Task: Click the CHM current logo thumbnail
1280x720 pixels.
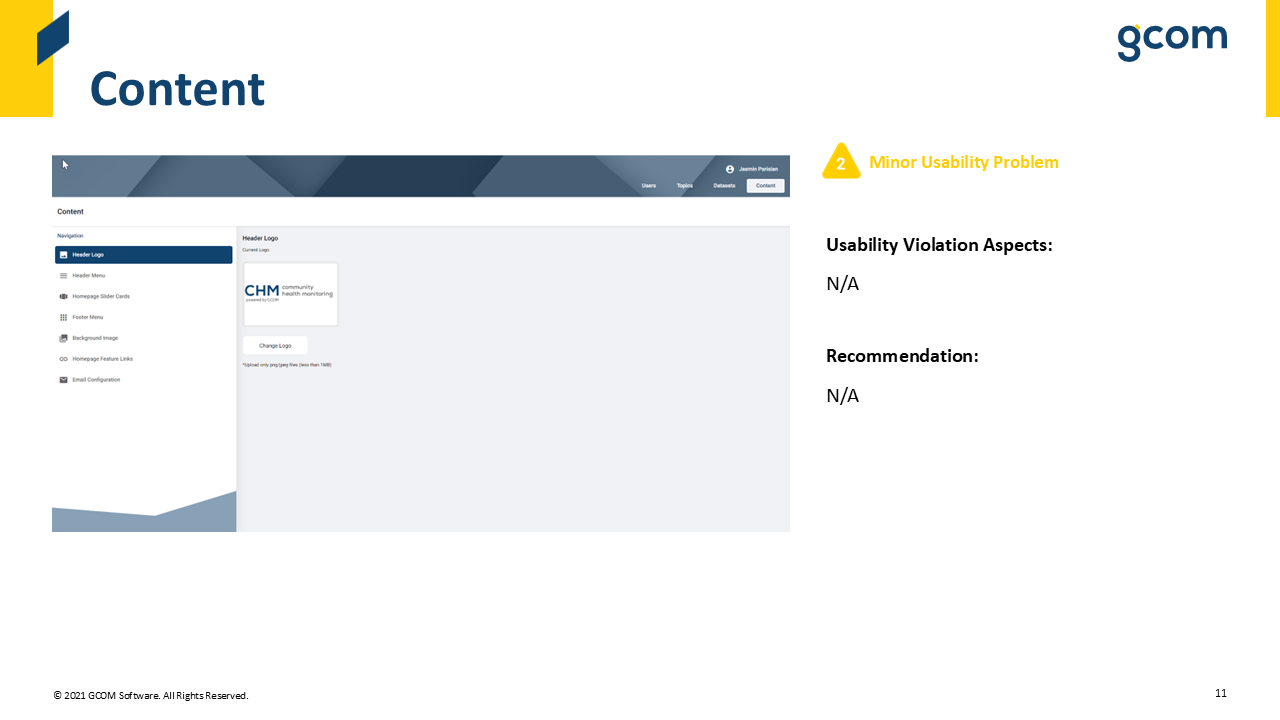Action: pos(290,293)
